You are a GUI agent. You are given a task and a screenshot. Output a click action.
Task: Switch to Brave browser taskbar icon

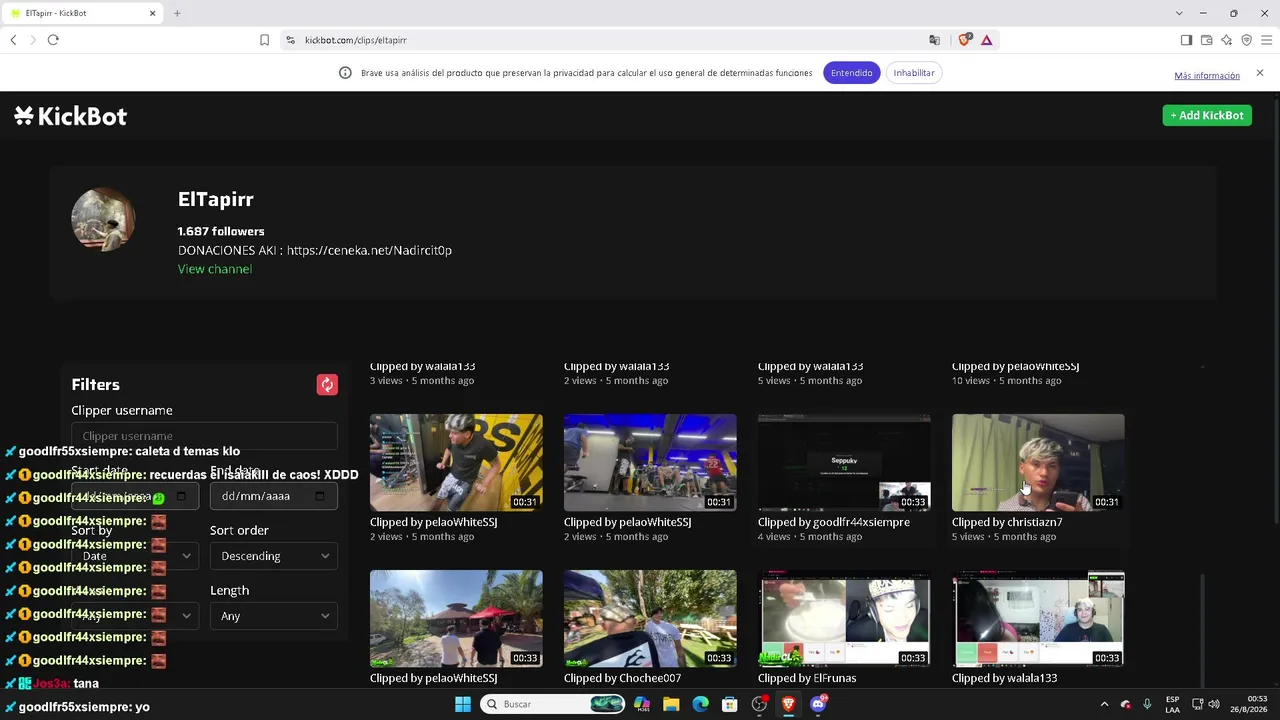(x=789, y=704)
